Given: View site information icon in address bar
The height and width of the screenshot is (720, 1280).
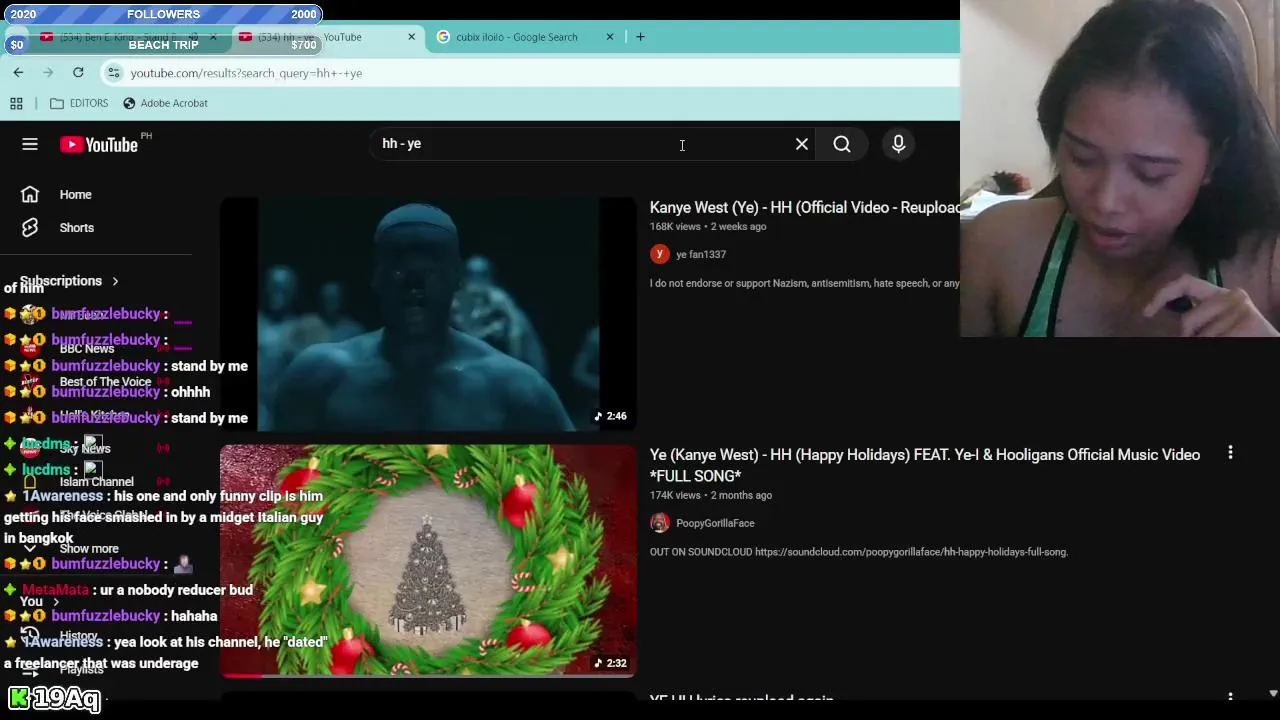Looking at the screenshot, I should (x=114, y=72).
